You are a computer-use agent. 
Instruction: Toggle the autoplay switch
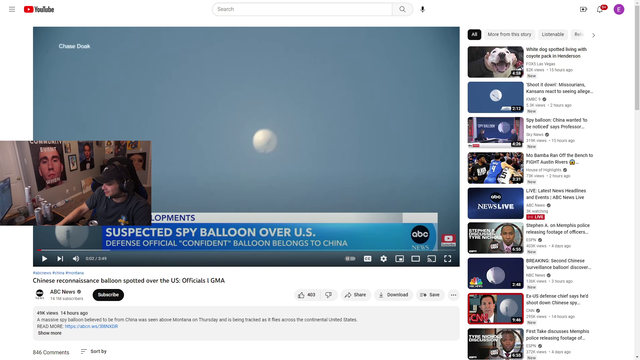point(350,258)
